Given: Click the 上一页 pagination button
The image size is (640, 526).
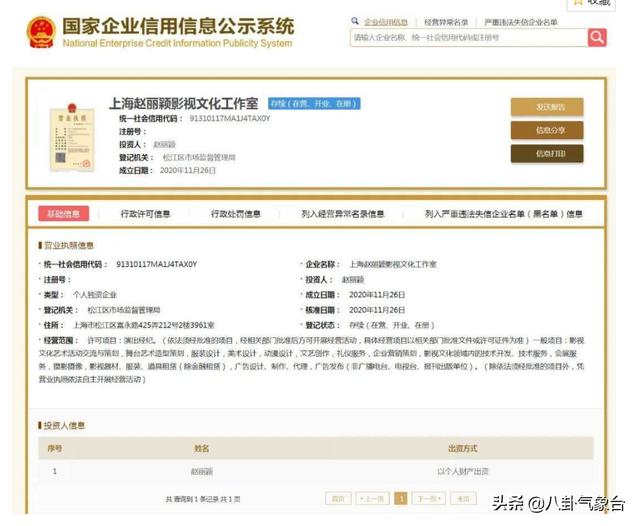Looking at the screenshot, I should pos(372,499).
